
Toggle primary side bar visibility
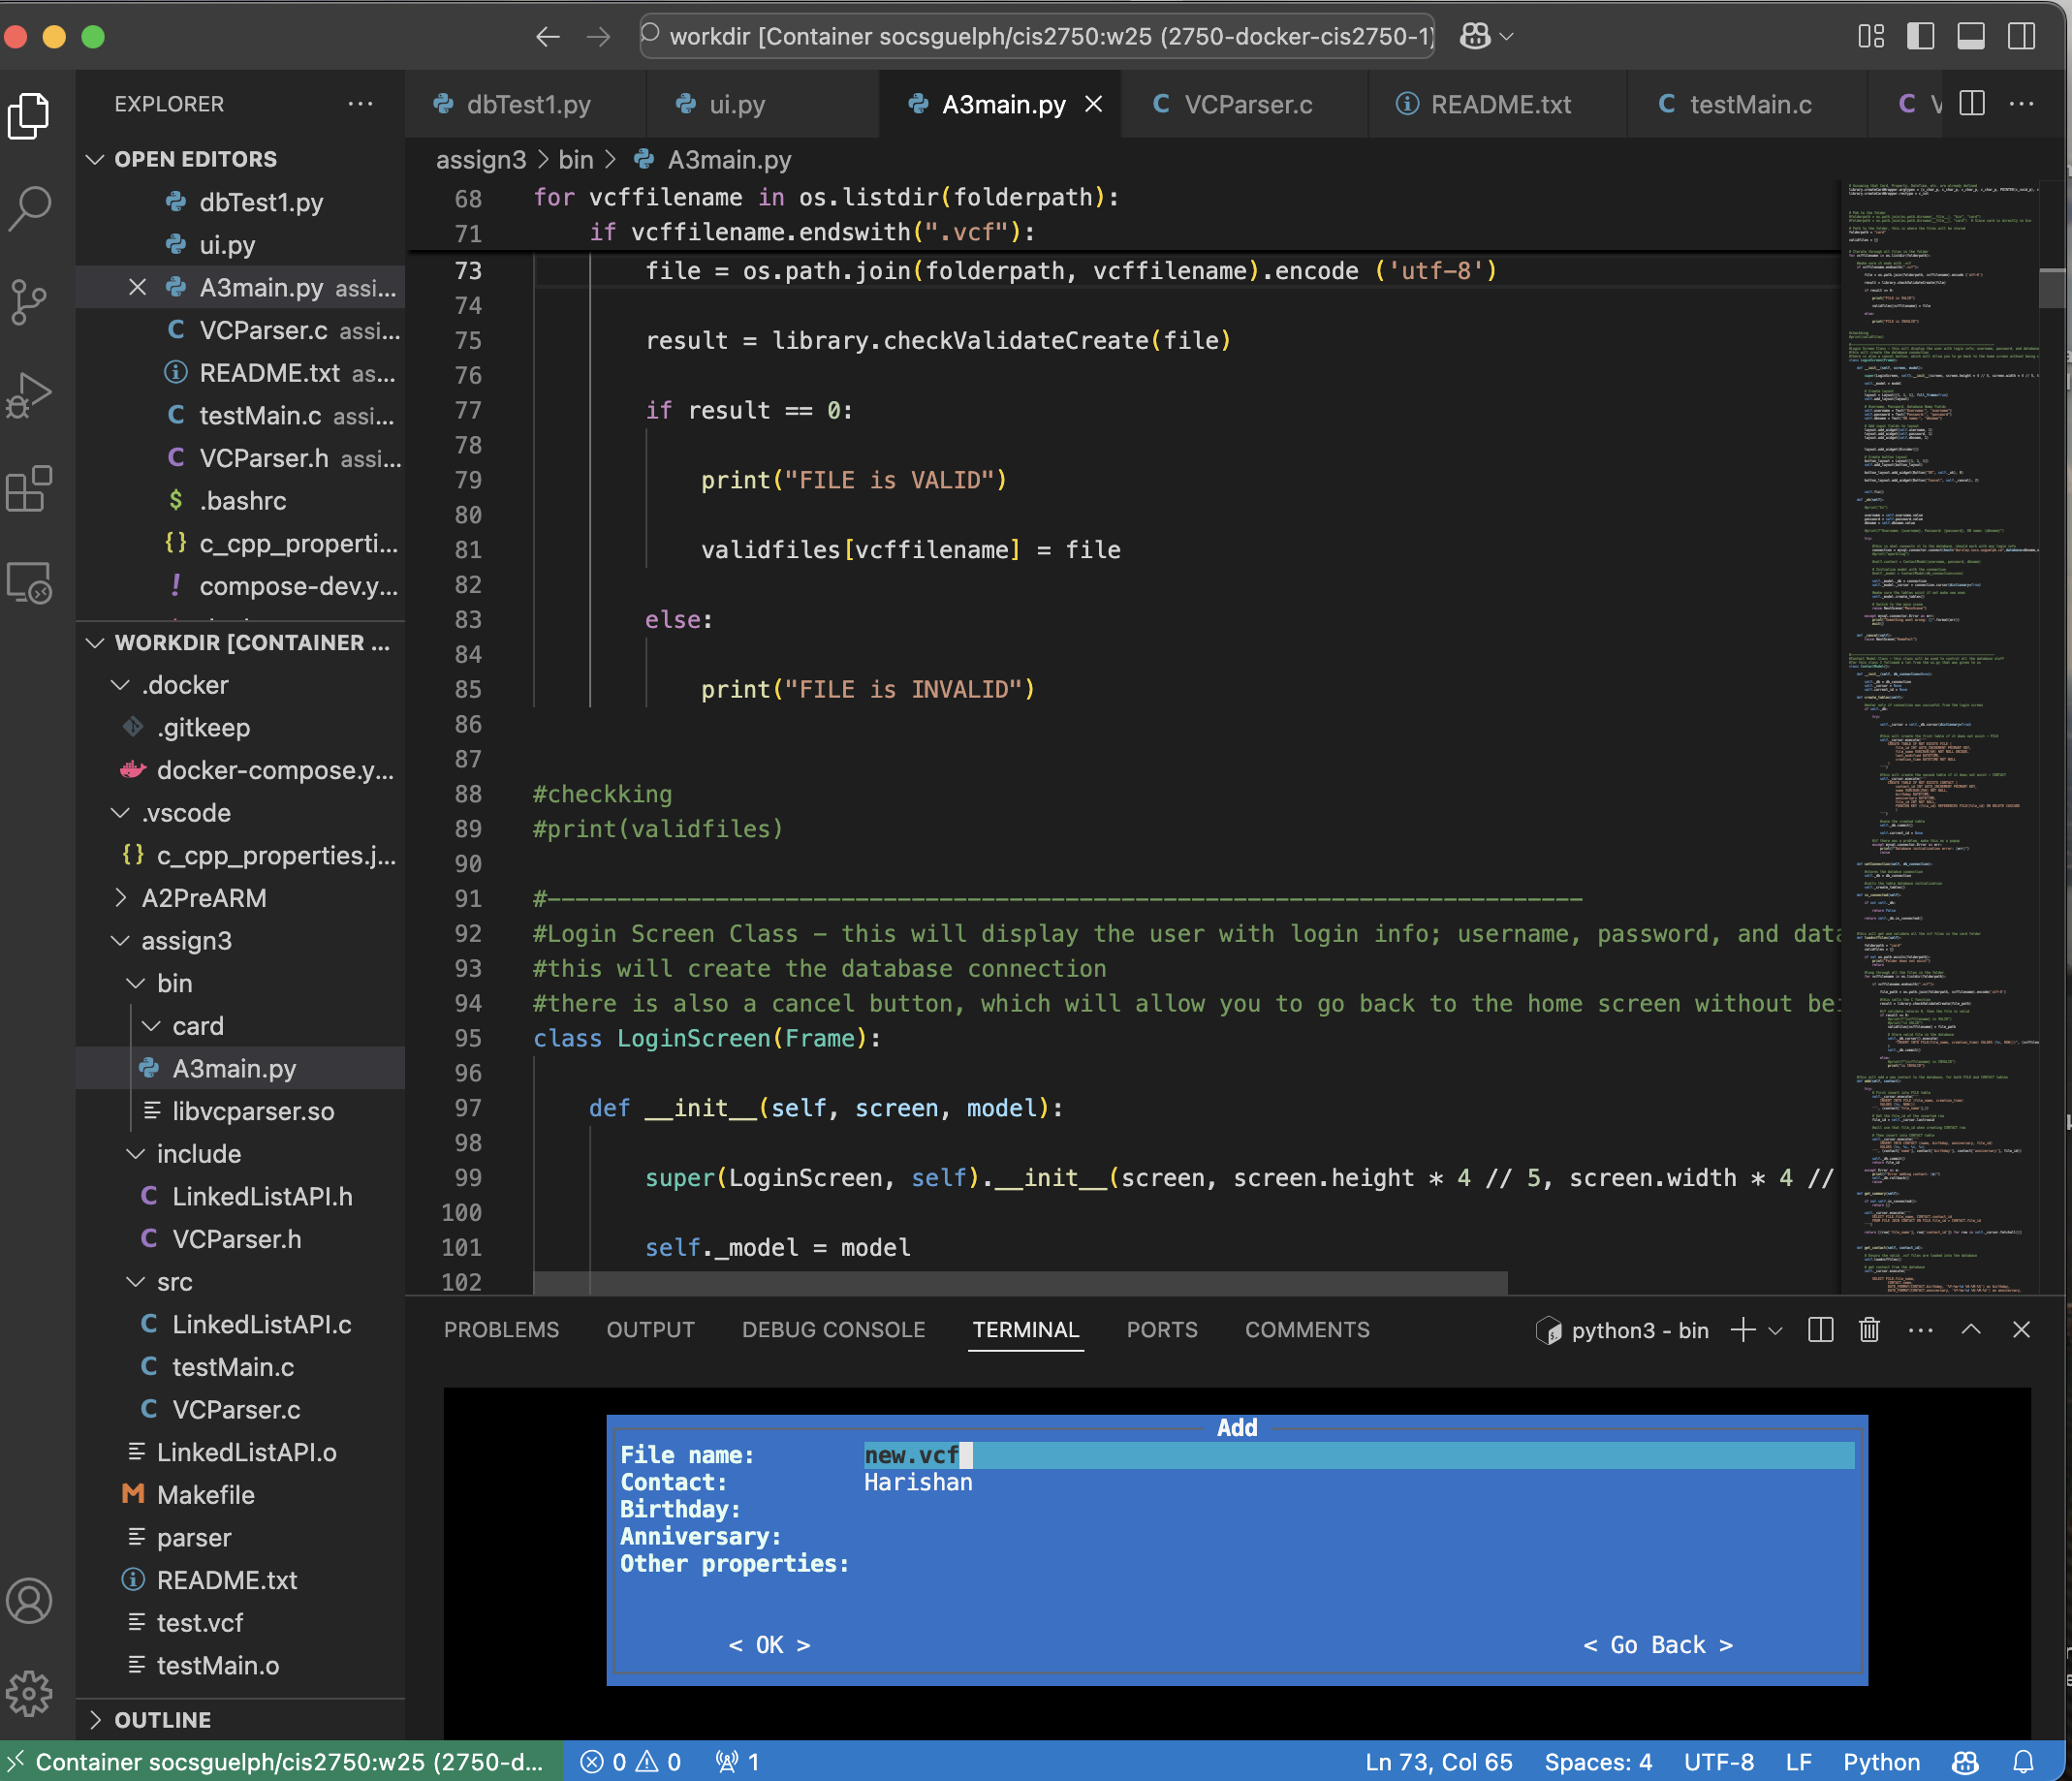click(1920, 37)
